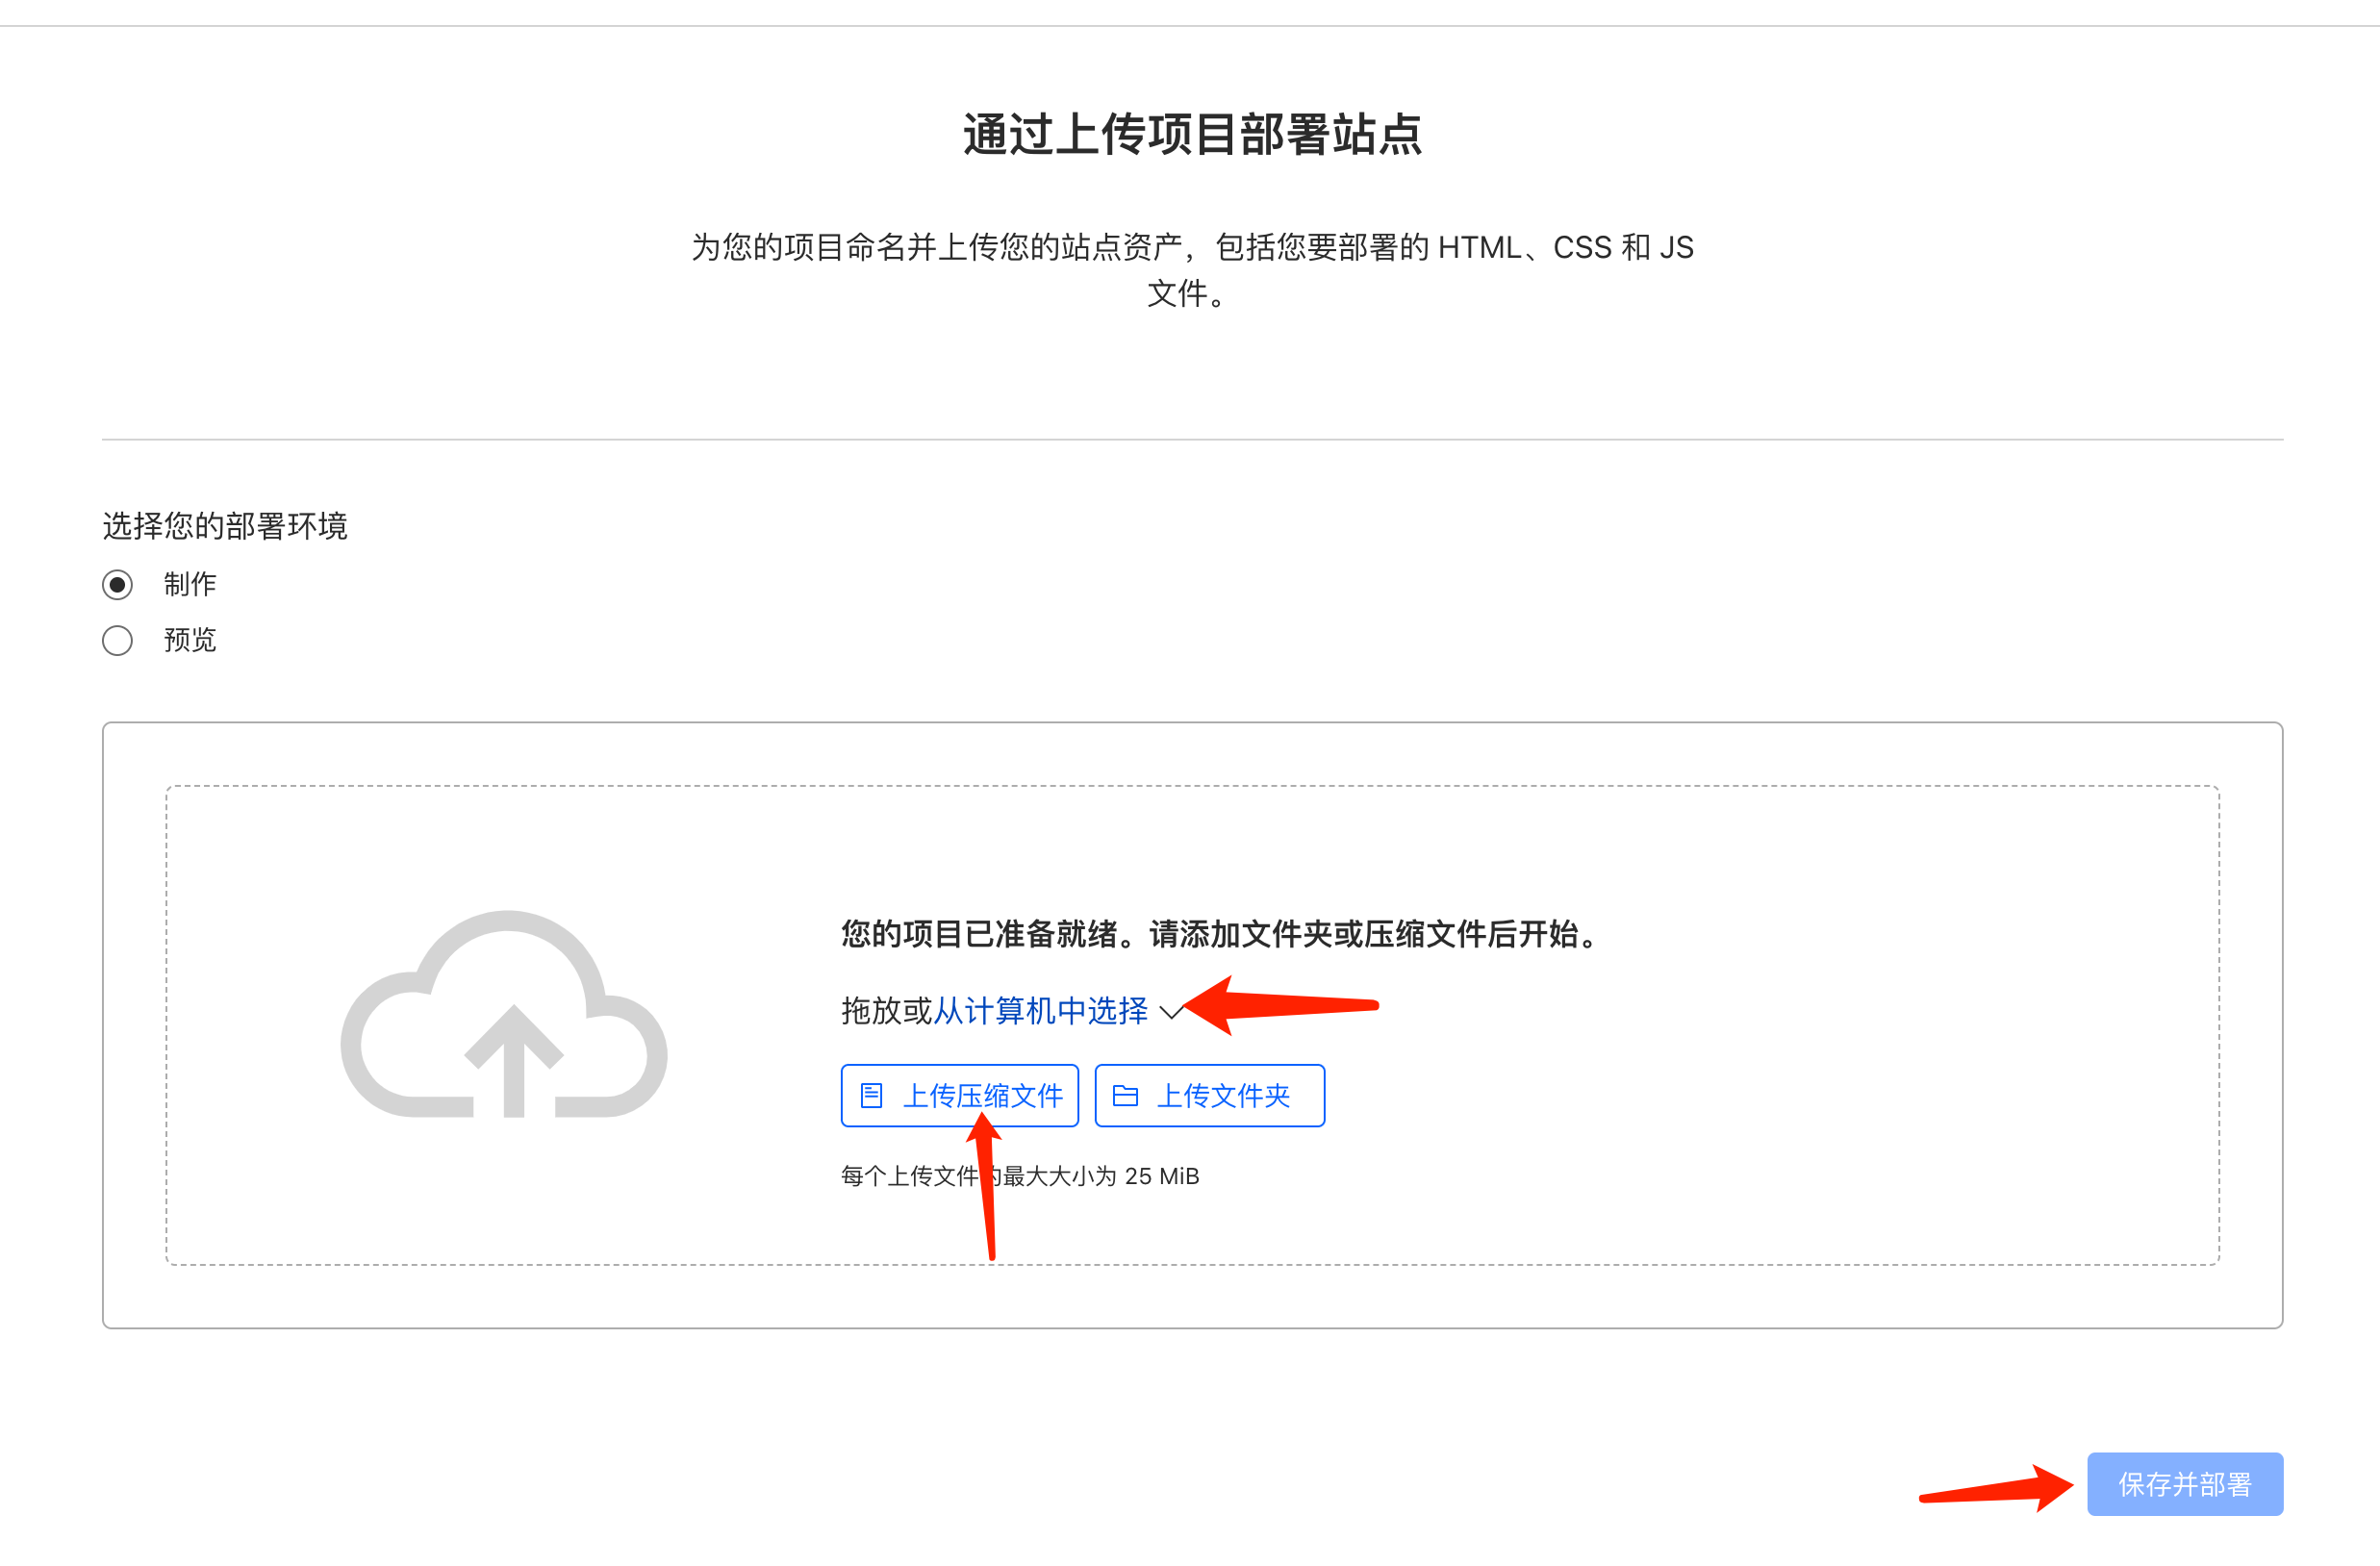Click the 通过上传项目部署站点 heading
This screenshot has width=2380, height=1566.
click(1191, 134)
